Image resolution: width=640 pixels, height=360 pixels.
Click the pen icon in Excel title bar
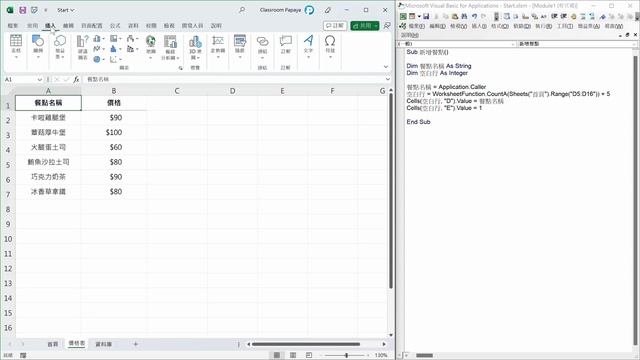point(328,10)
